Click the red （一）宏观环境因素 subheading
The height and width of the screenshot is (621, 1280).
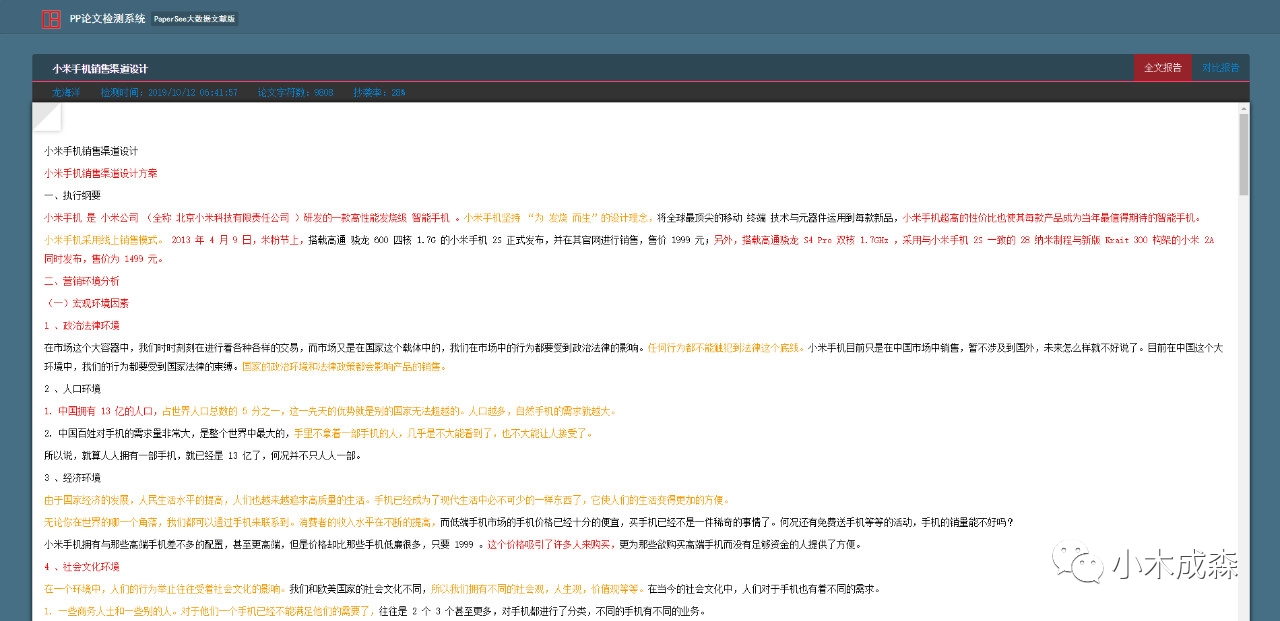(x=86, y=303)
